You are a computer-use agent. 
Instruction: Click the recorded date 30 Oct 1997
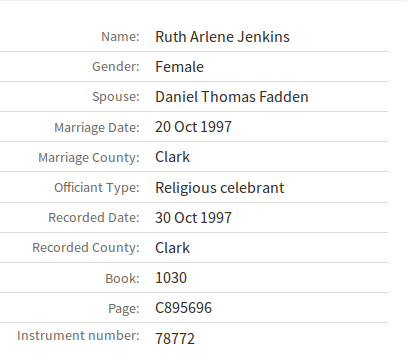click(x=193, y=218)
